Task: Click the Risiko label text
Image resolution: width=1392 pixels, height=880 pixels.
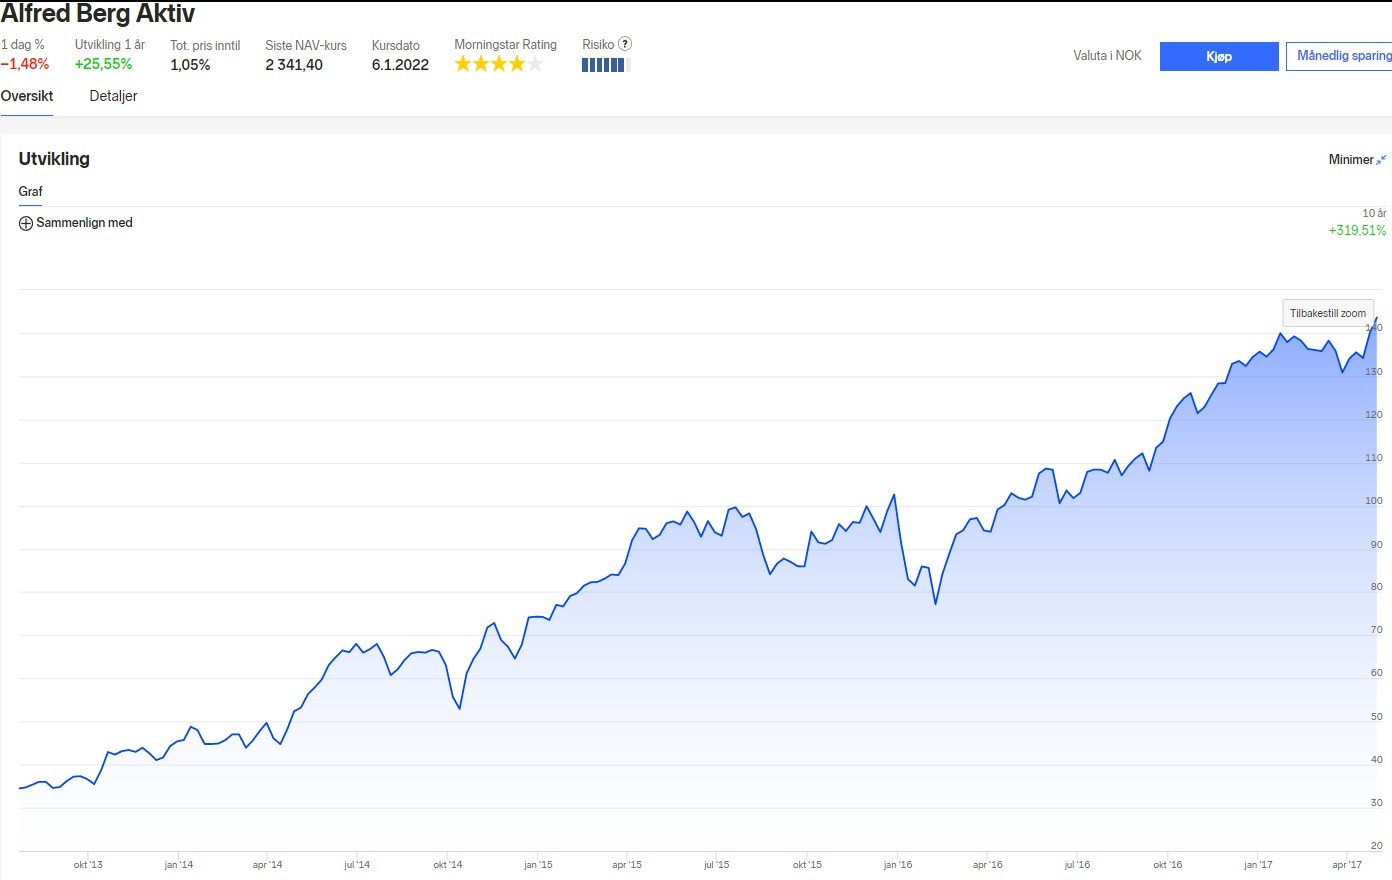Action: coord(598,45)
